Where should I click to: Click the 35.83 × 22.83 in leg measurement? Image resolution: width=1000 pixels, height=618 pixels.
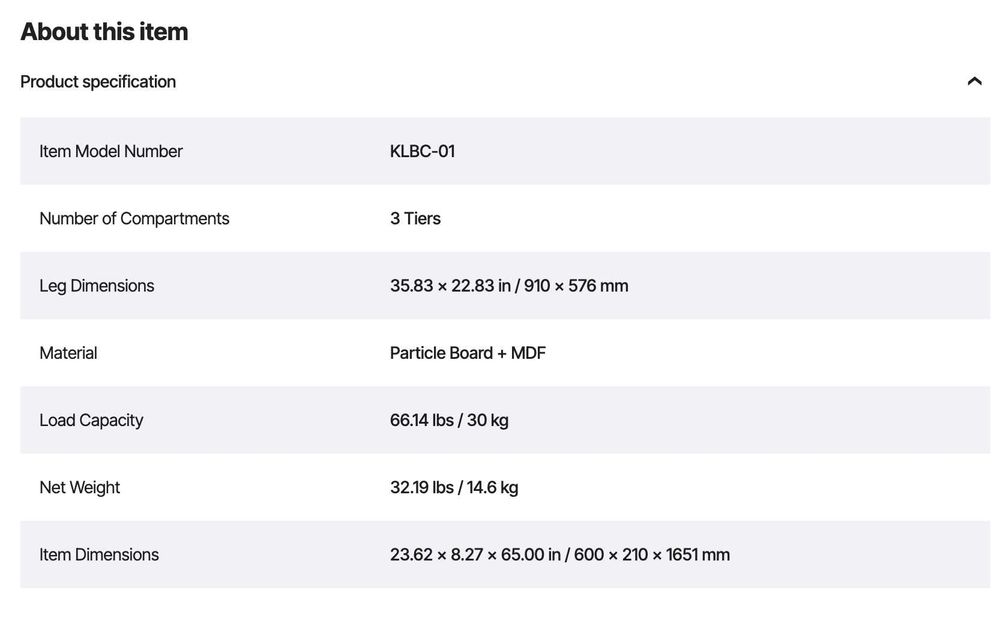point(450,286)
